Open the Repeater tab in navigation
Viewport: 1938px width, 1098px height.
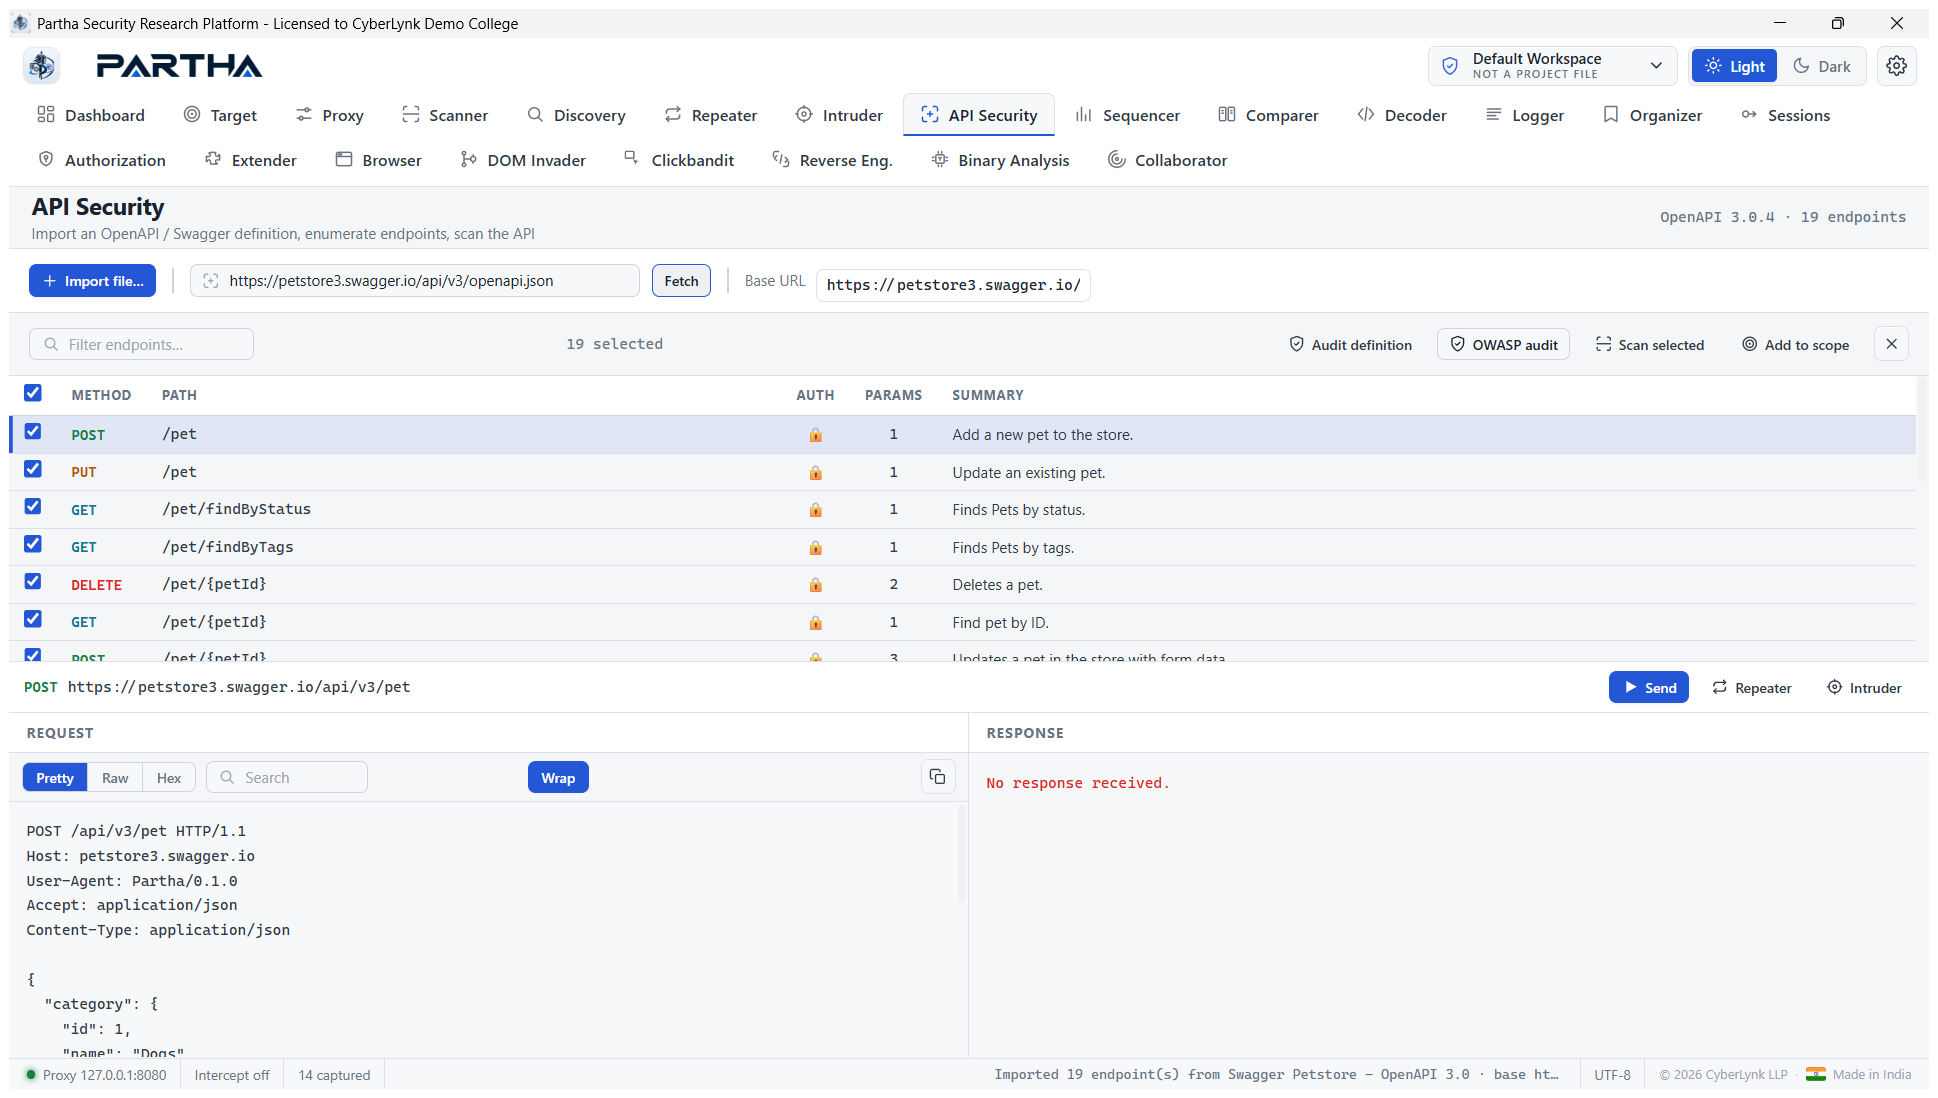[x=711, y=115]
